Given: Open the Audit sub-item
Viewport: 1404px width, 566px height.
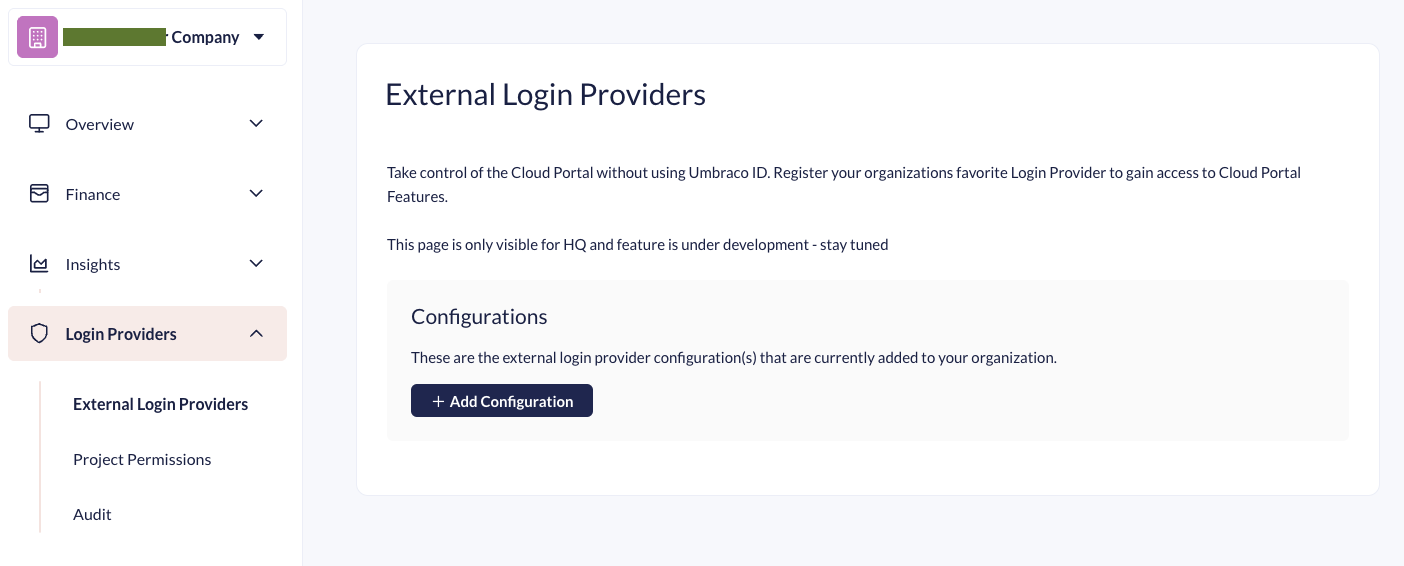Looking at the screenshot, I should click(x=92, y=514).
